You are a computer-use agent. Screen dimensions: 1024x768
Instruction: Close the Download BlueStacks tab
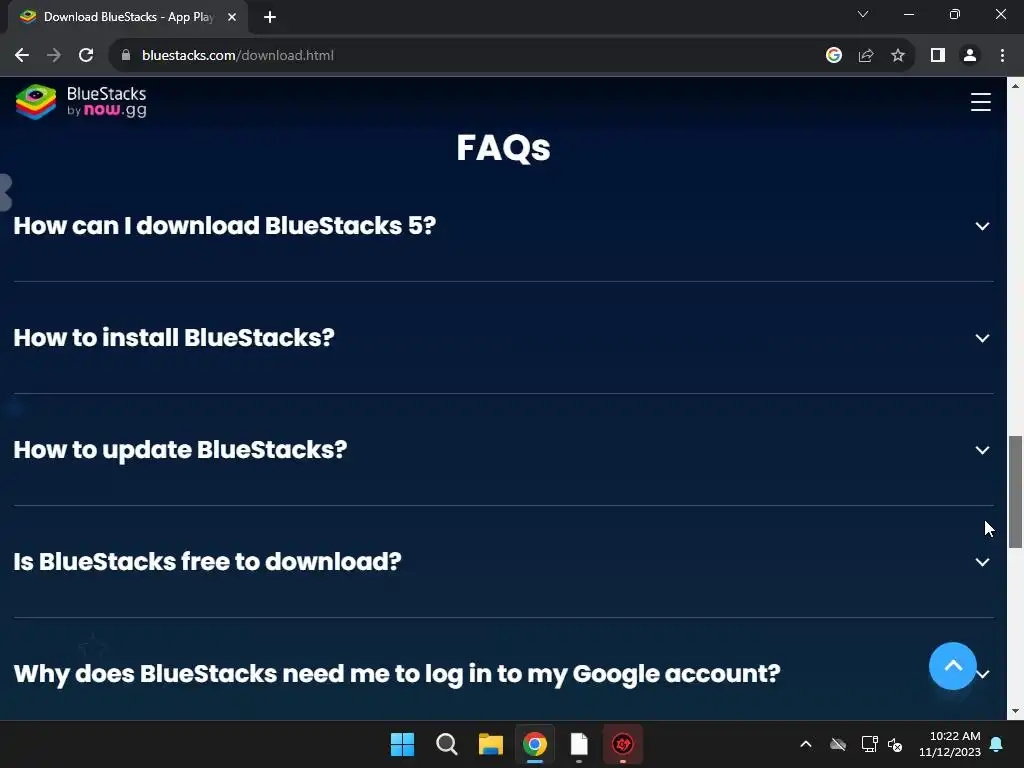[x=232, y=17]
